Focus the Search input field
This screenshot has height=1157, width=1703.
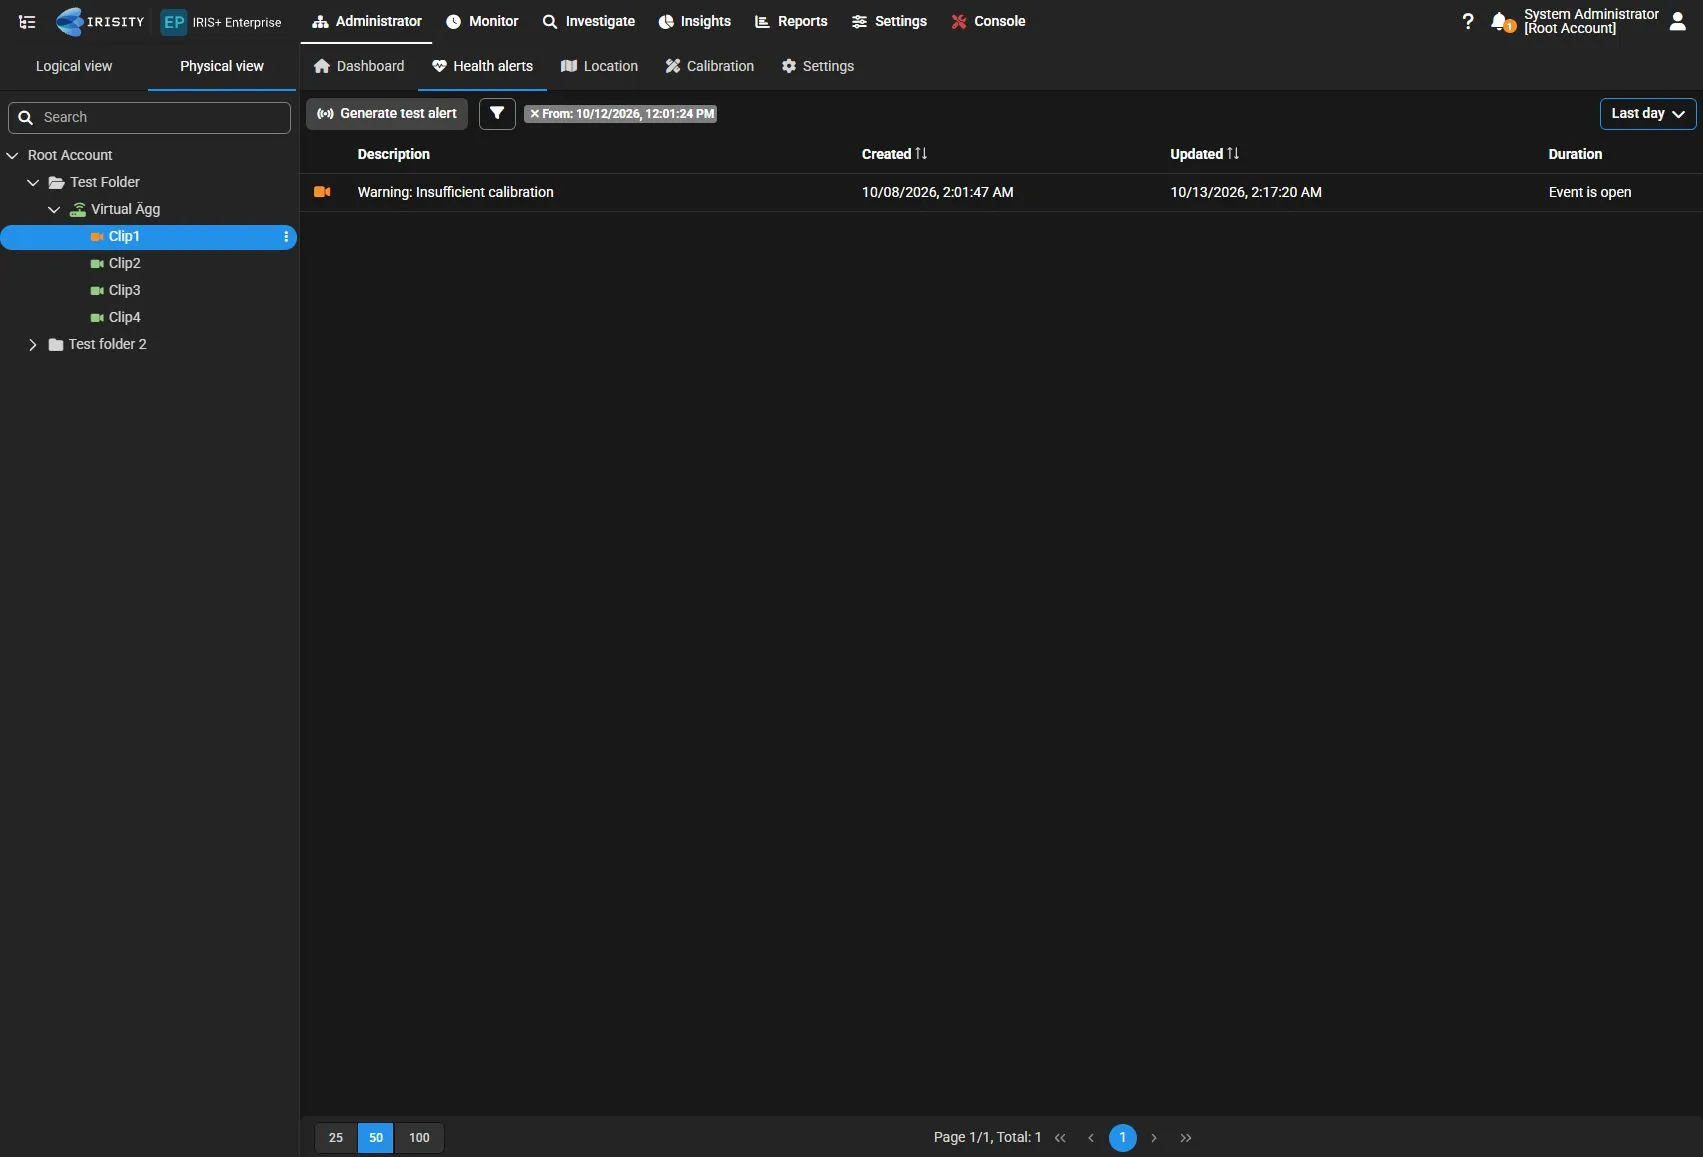(x=149, y=118)
